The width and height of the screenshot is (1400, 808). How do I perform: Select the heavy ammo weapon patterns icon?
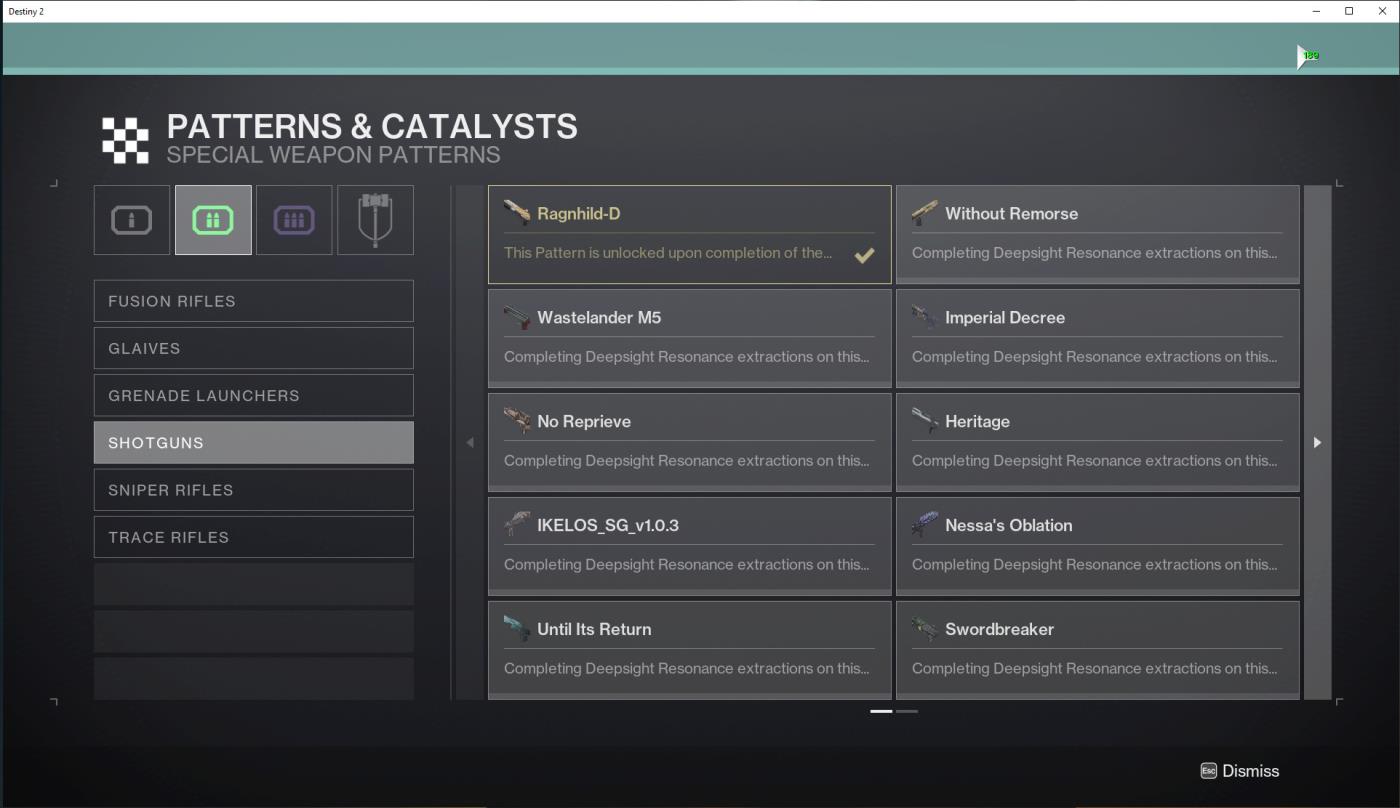pos(294,220)
